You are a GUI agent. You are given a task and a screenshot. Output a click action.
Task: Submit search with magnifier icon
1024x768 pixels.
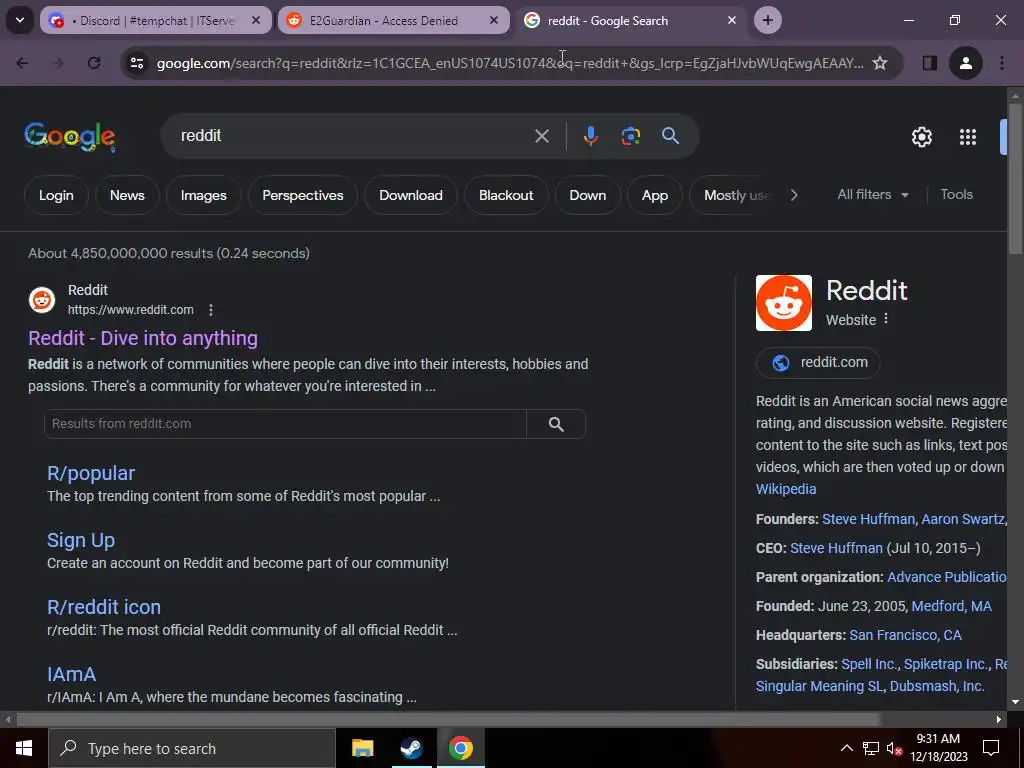click(x=670, y=136)
